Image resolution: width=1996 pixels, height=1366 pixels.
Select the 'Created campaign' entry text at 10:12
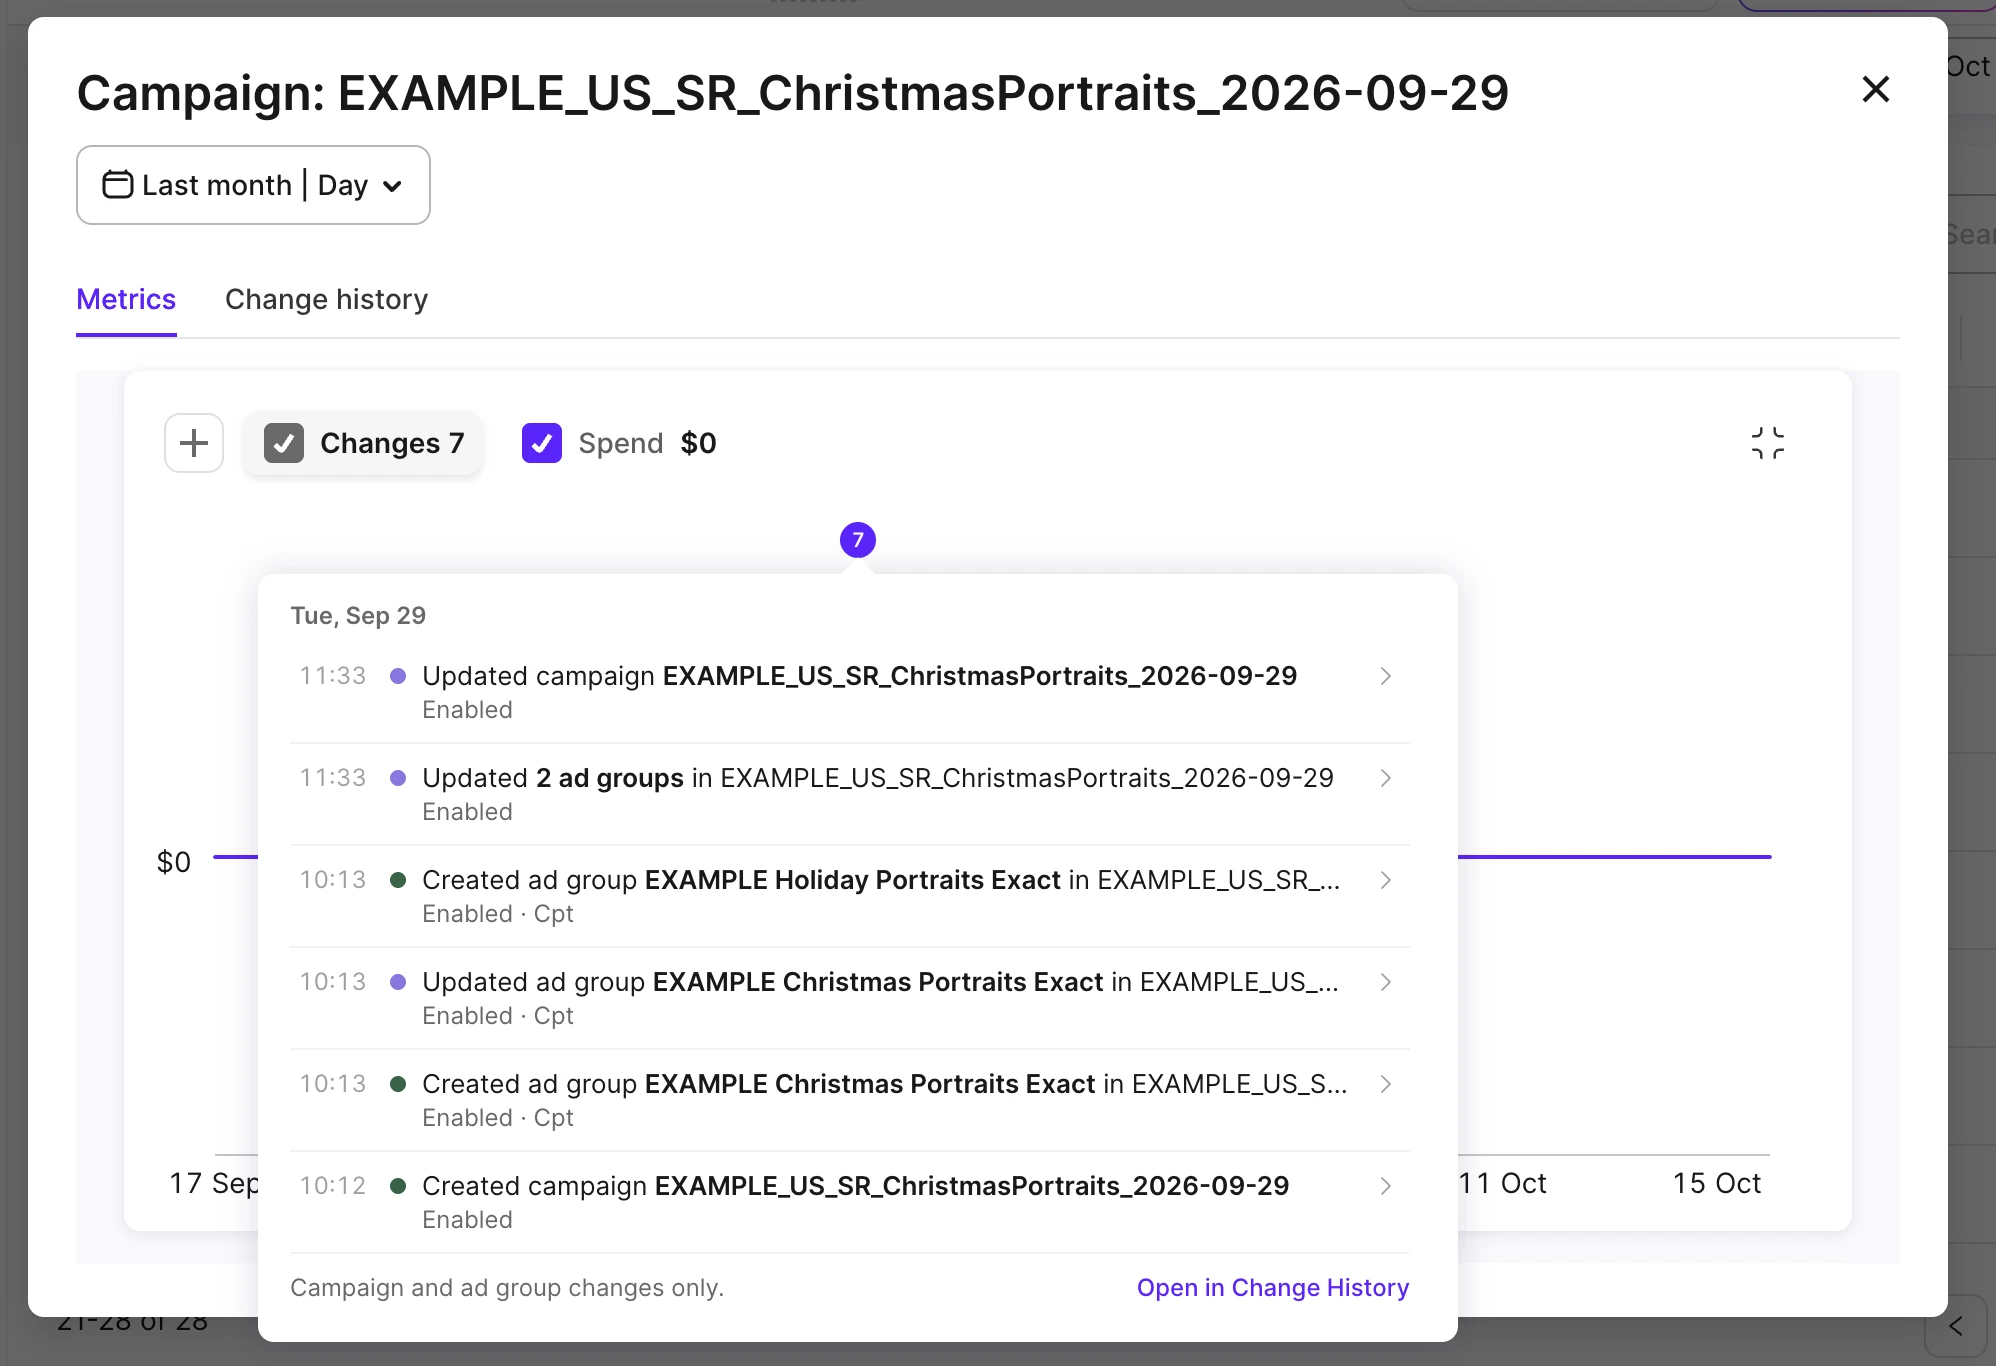click(x=855, y=1186)
